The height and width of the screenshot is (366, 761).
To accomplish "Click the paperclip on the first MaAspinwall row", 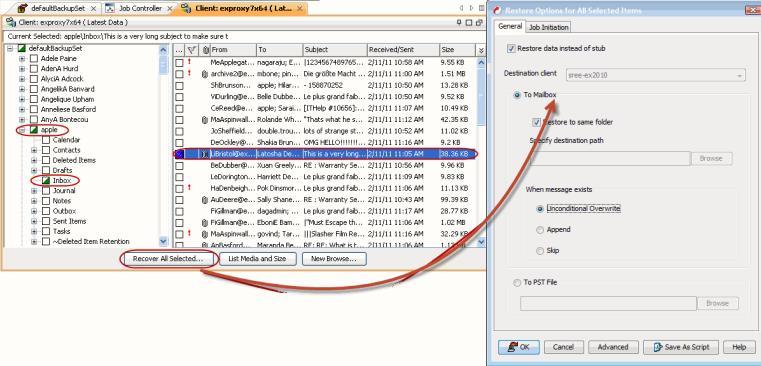I will pyautogui.click(x=205, y=120).
